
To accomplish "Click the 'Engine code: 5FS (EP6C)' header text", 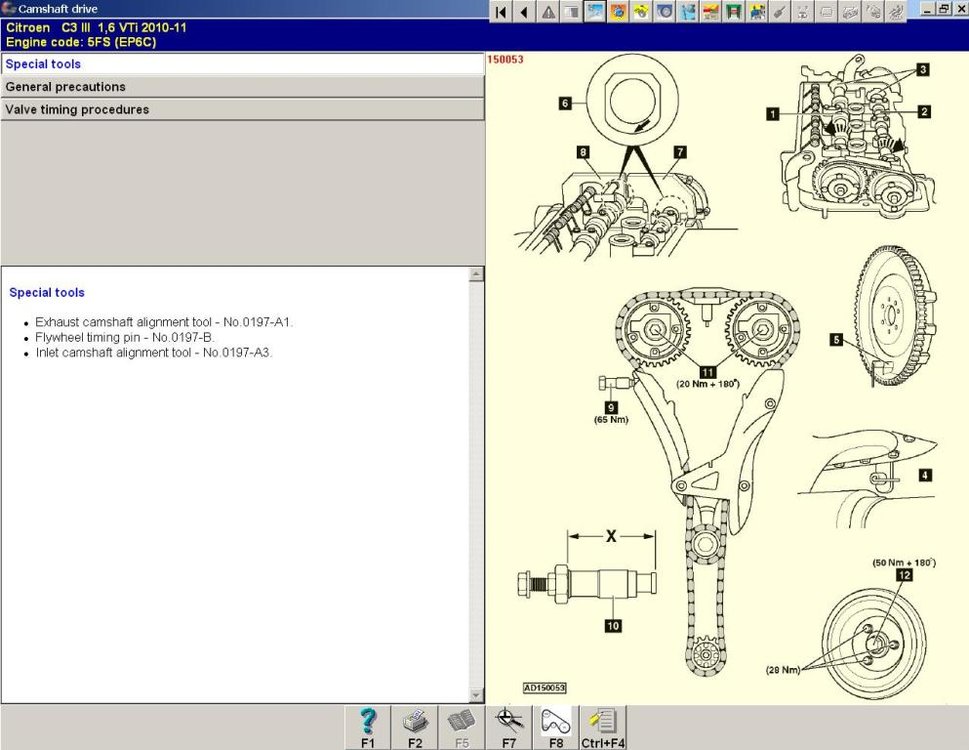I will pyautogui.click(x=81, y=42).
